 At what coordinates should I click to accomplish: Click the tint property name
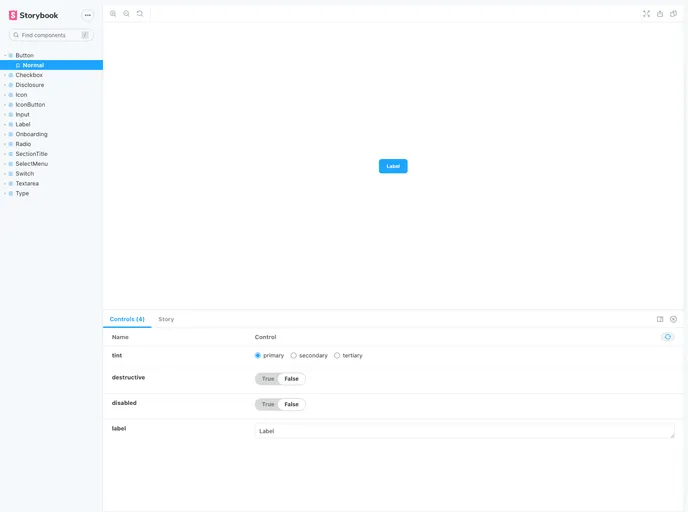[x=117, y=355]
